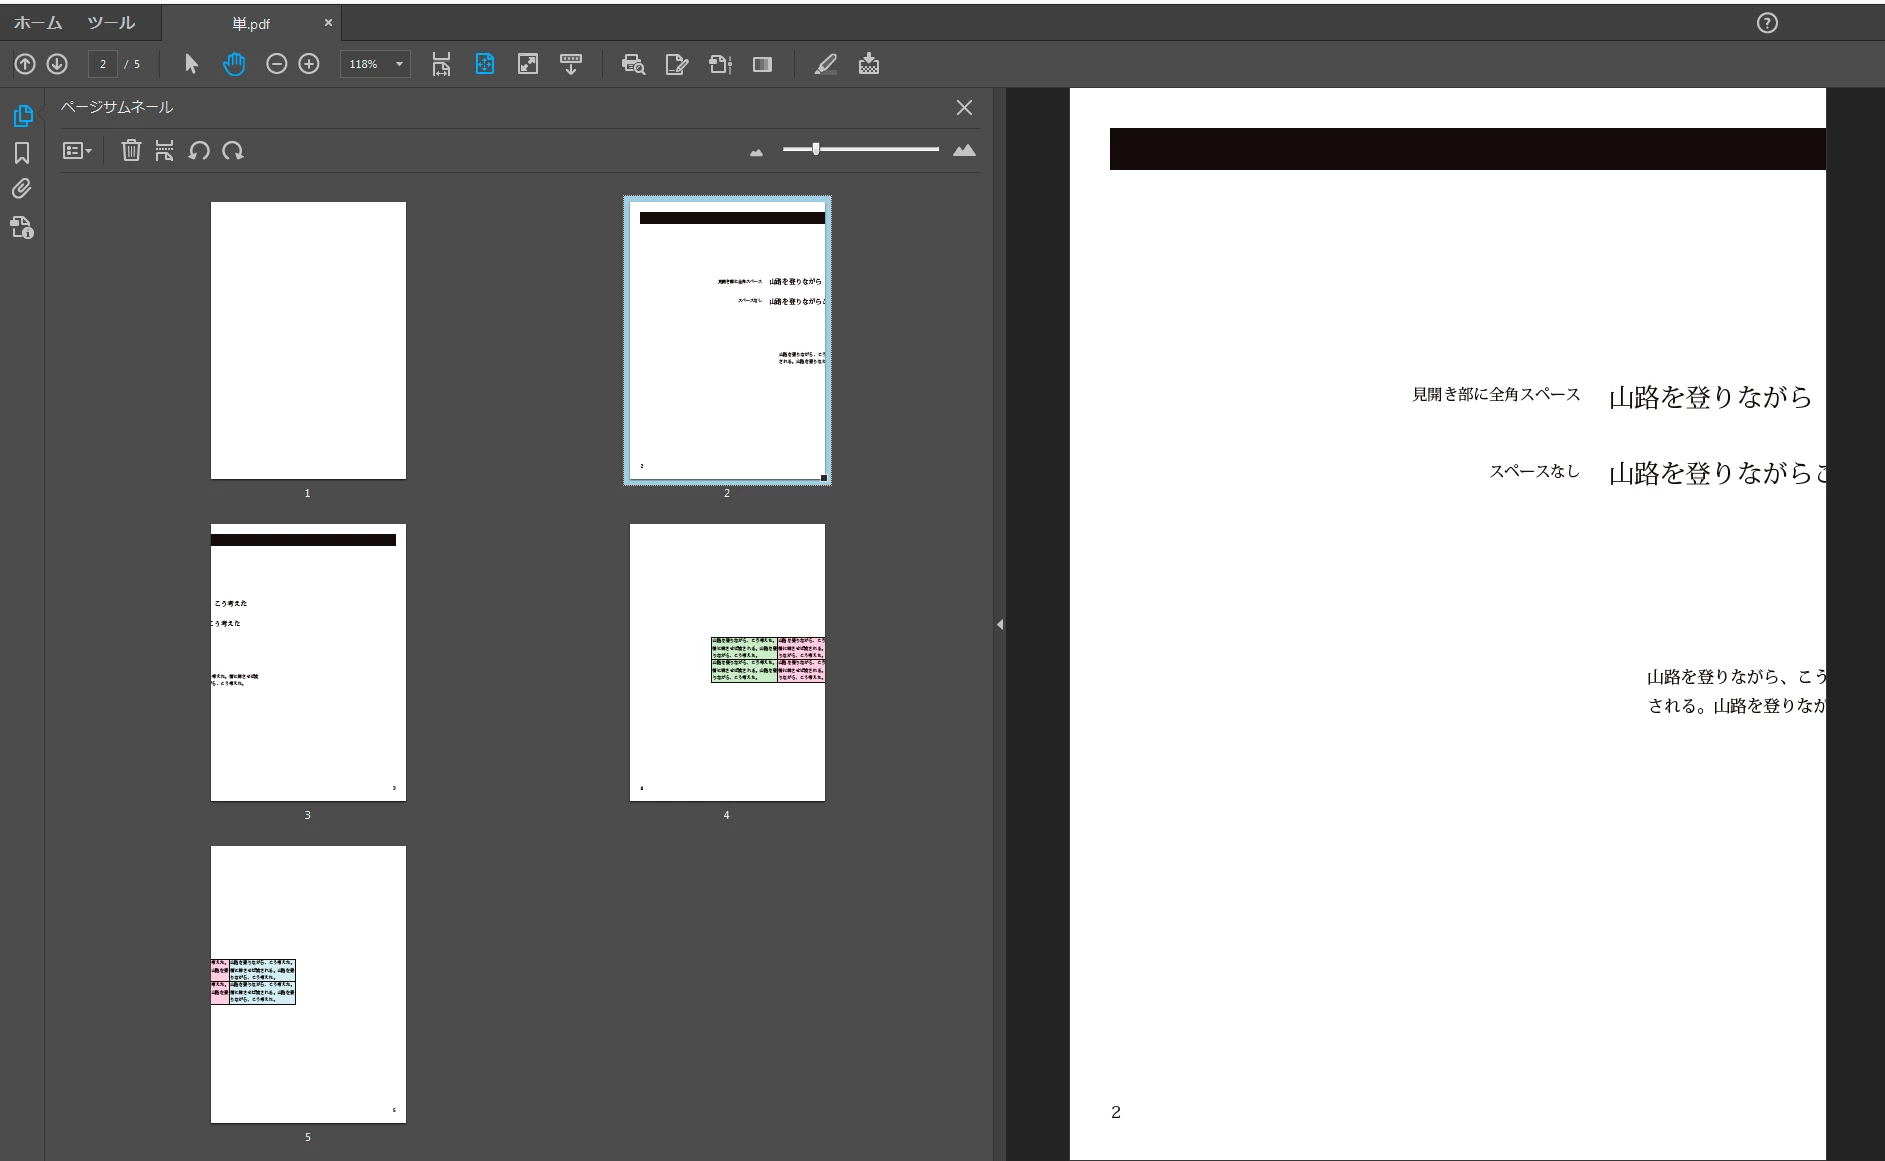The width and height of the screenshot is (1885, 1161).
Task: Select page 1 thumbnail
Action: click(x=308, y=340)
